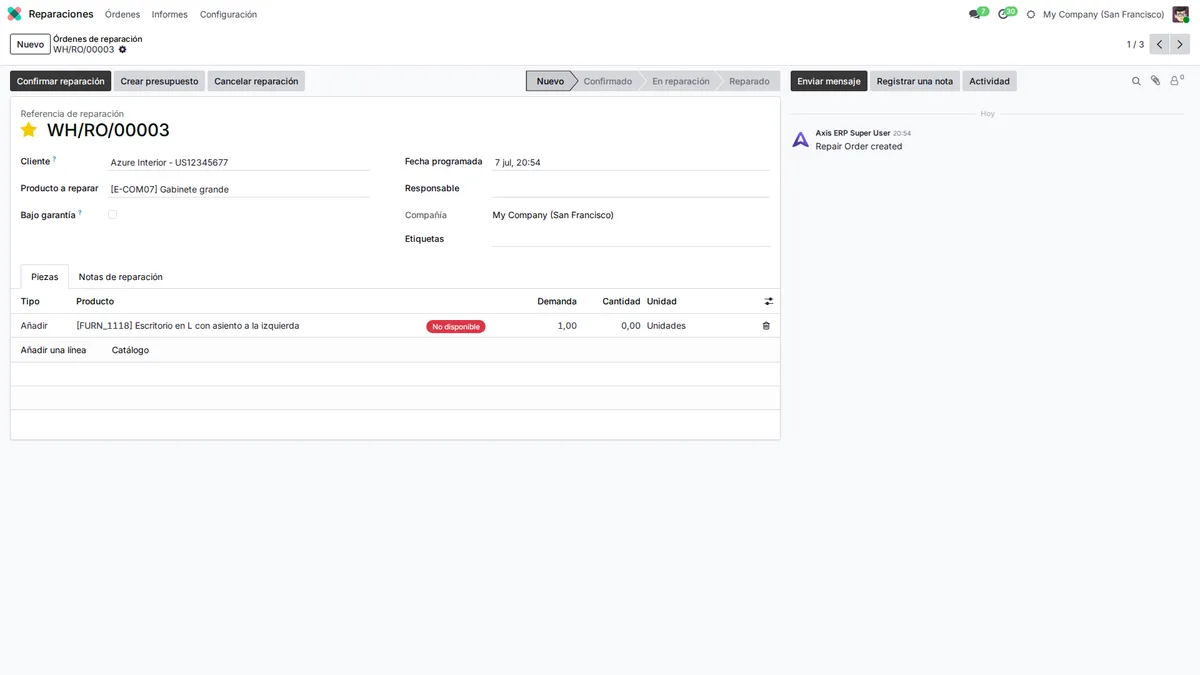Switch company via My Company (San Francisco)

point(1103,14)
